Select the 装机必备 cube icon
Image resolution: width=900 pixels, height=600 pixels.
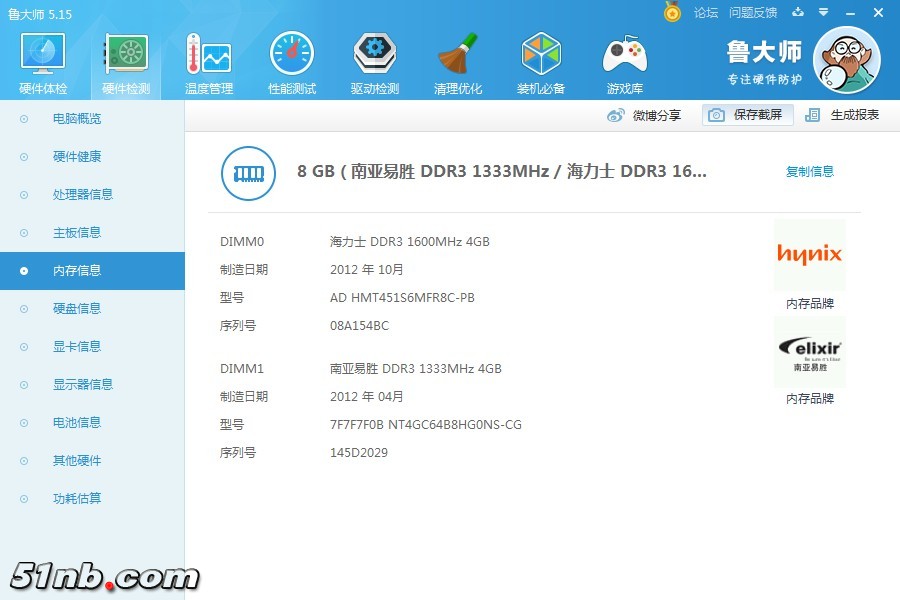point(541,56)
